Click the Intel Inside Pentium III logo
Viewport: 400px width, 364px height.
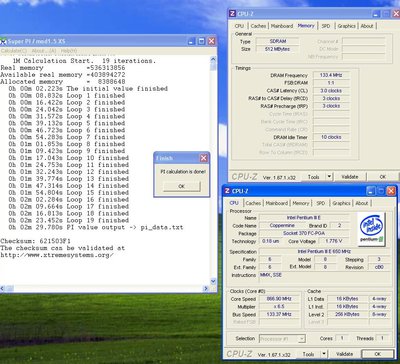click(371, 229)
